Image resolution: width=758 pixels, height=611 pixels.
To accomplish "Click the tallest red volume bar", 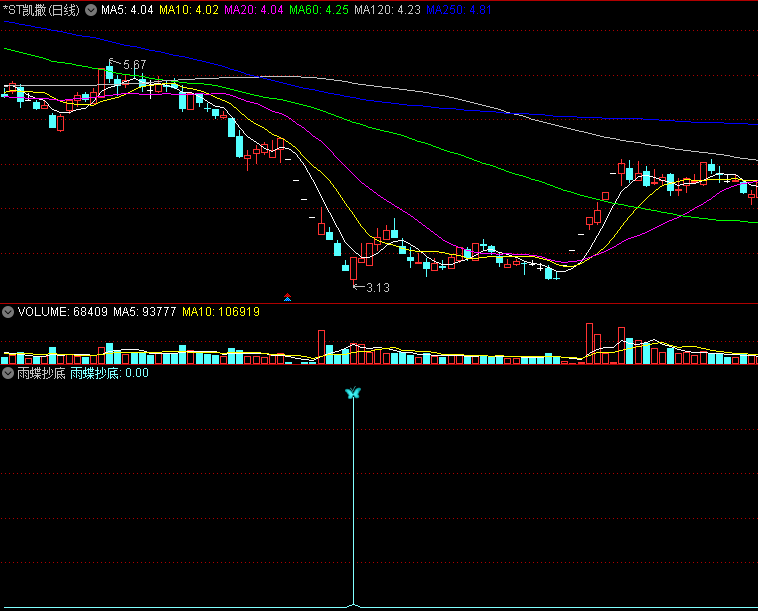I will (x=589, y=343).
